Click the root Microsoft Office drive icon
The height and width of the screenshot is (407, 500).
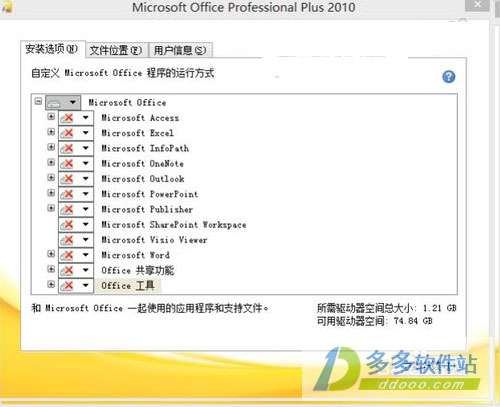[x=54, y=103]
